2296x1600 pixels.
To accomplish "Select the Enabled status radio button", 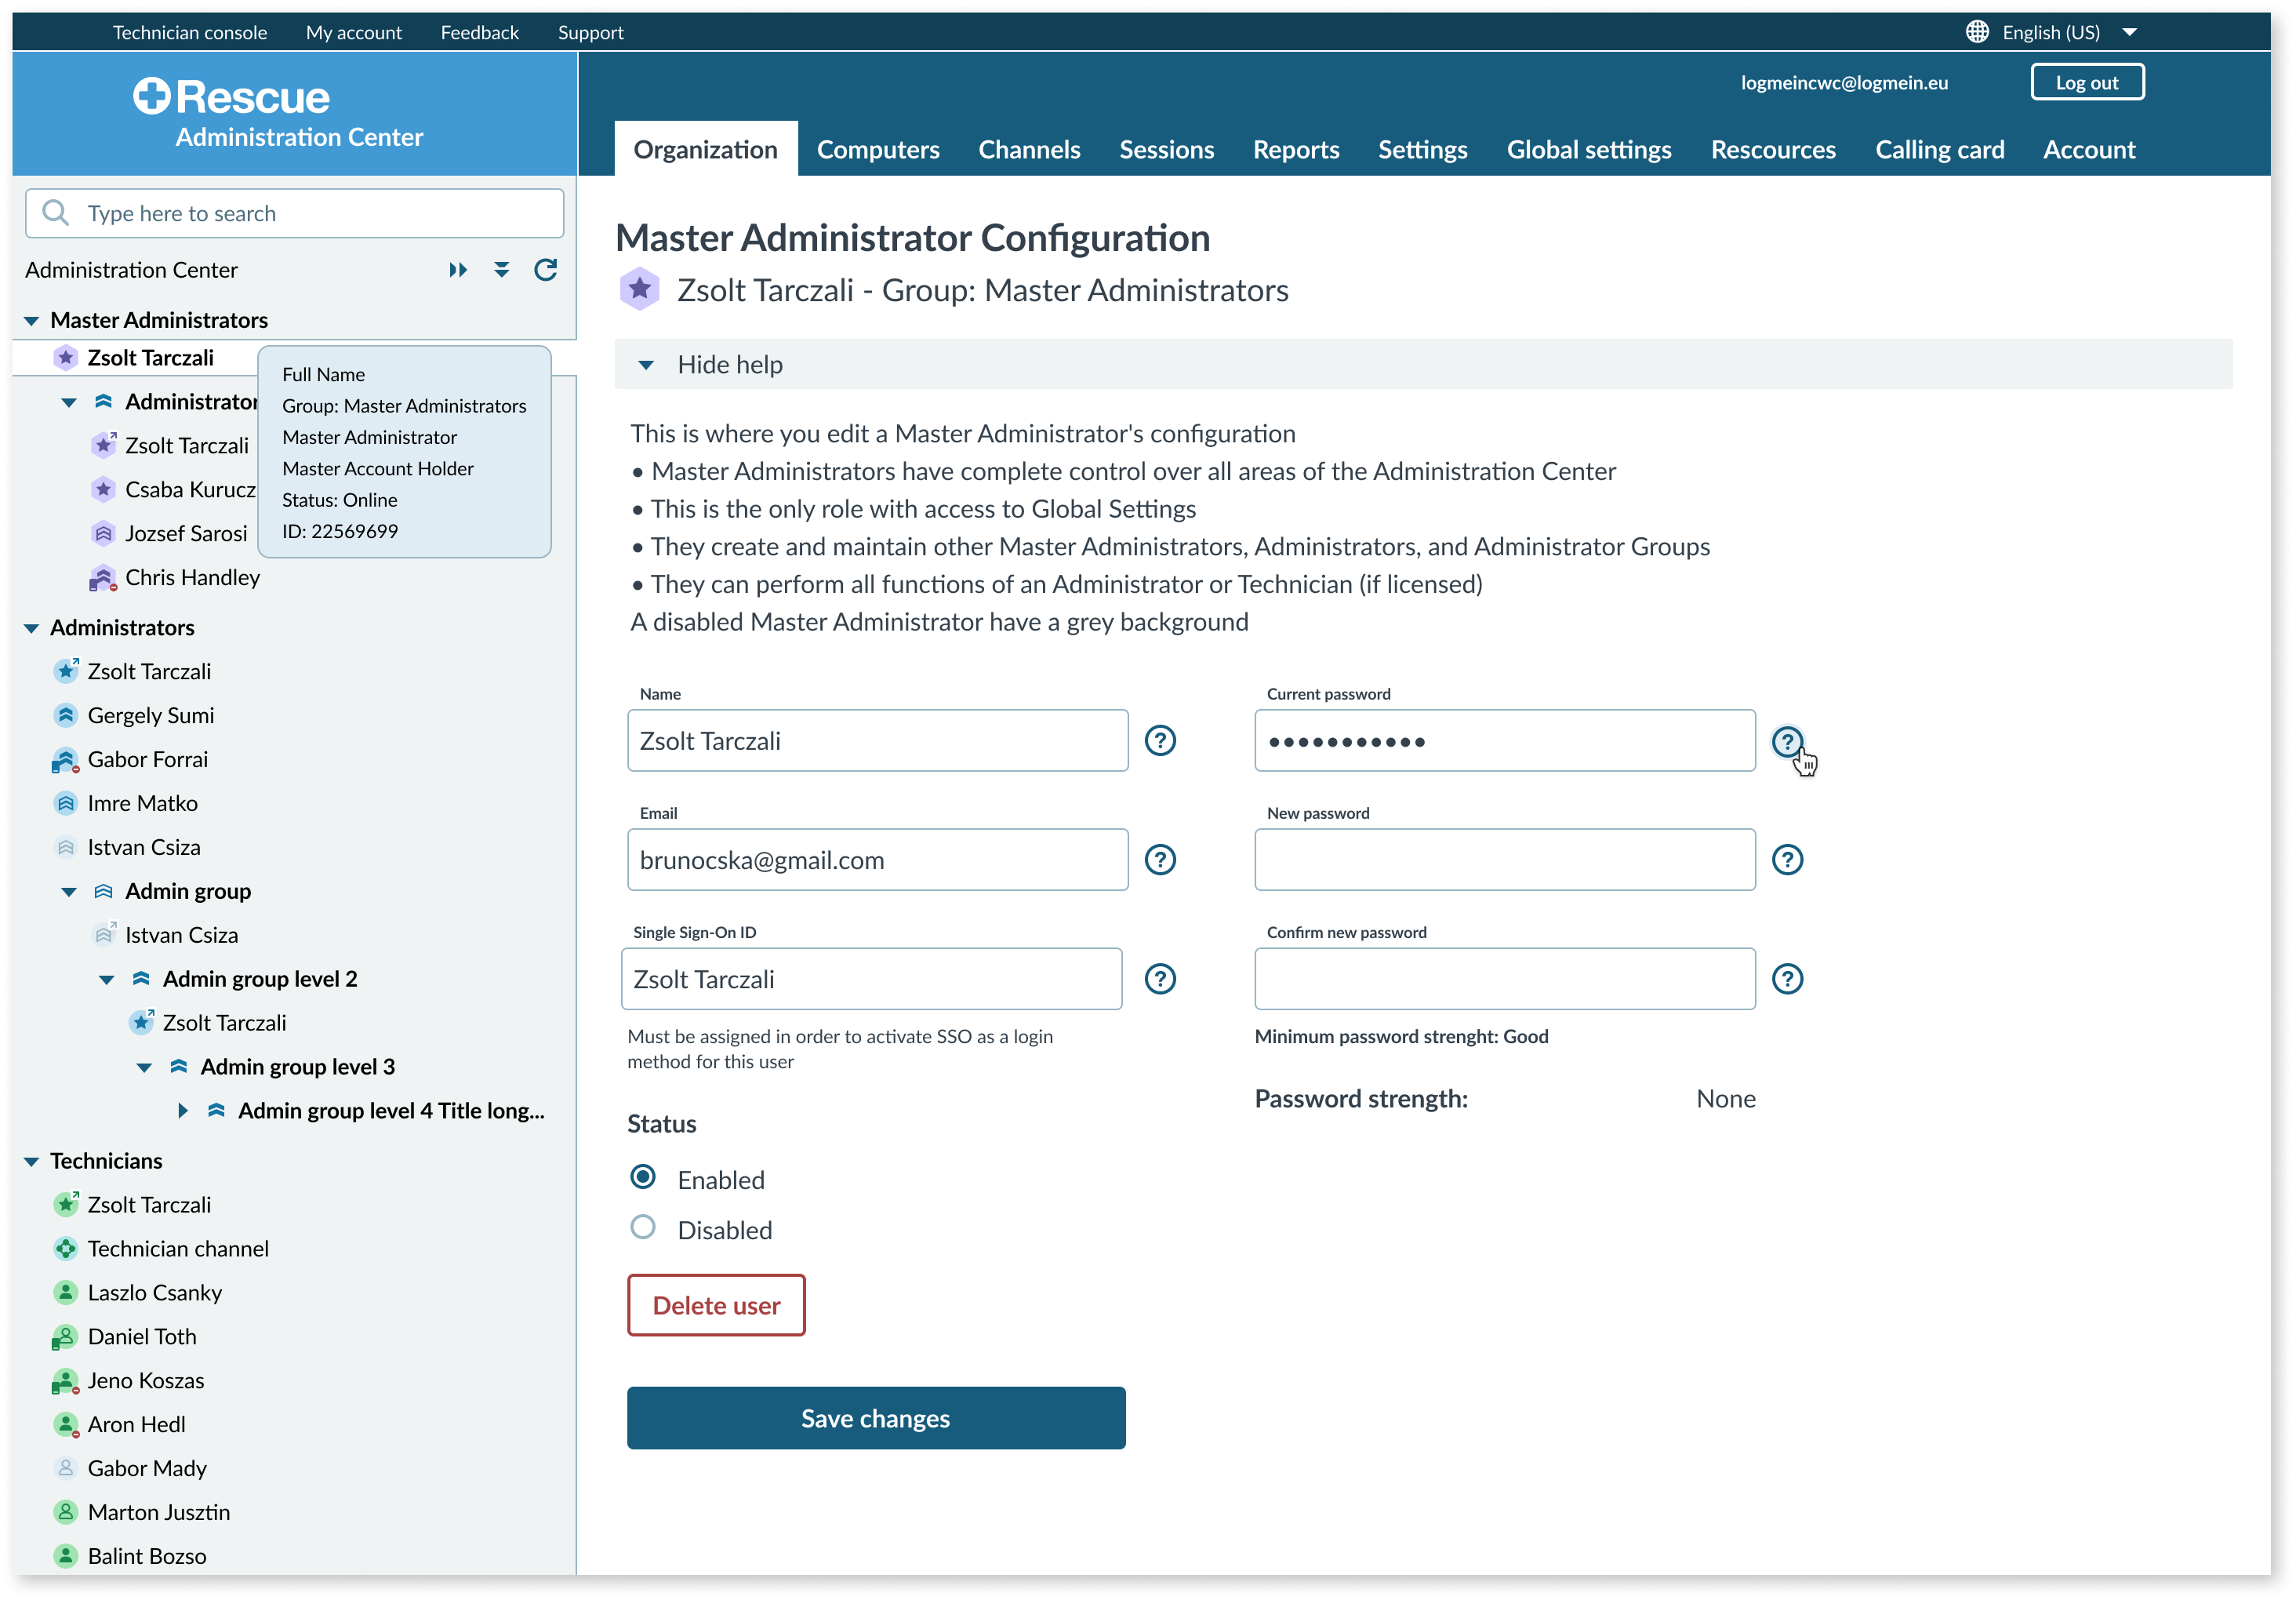I will 644,1180.
